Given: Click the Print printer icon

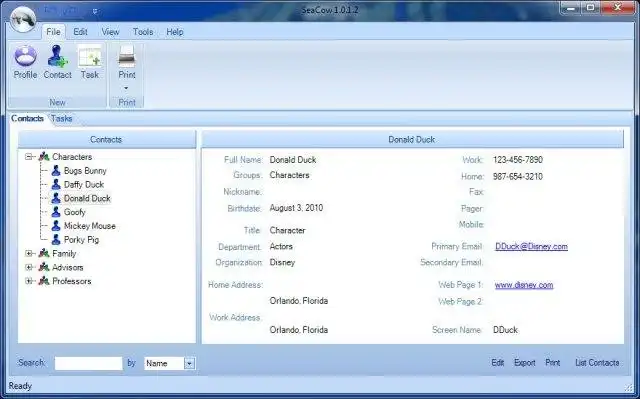Looking at the screenshot, I should point(127,57).
